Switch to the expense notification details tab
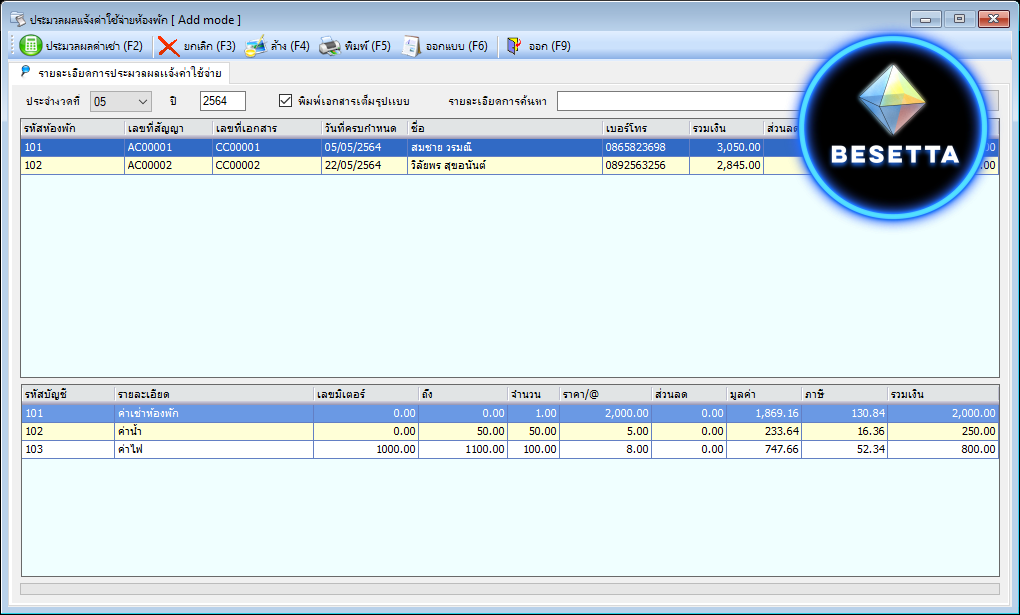1020x615 pixels. [x=129, y=73]
